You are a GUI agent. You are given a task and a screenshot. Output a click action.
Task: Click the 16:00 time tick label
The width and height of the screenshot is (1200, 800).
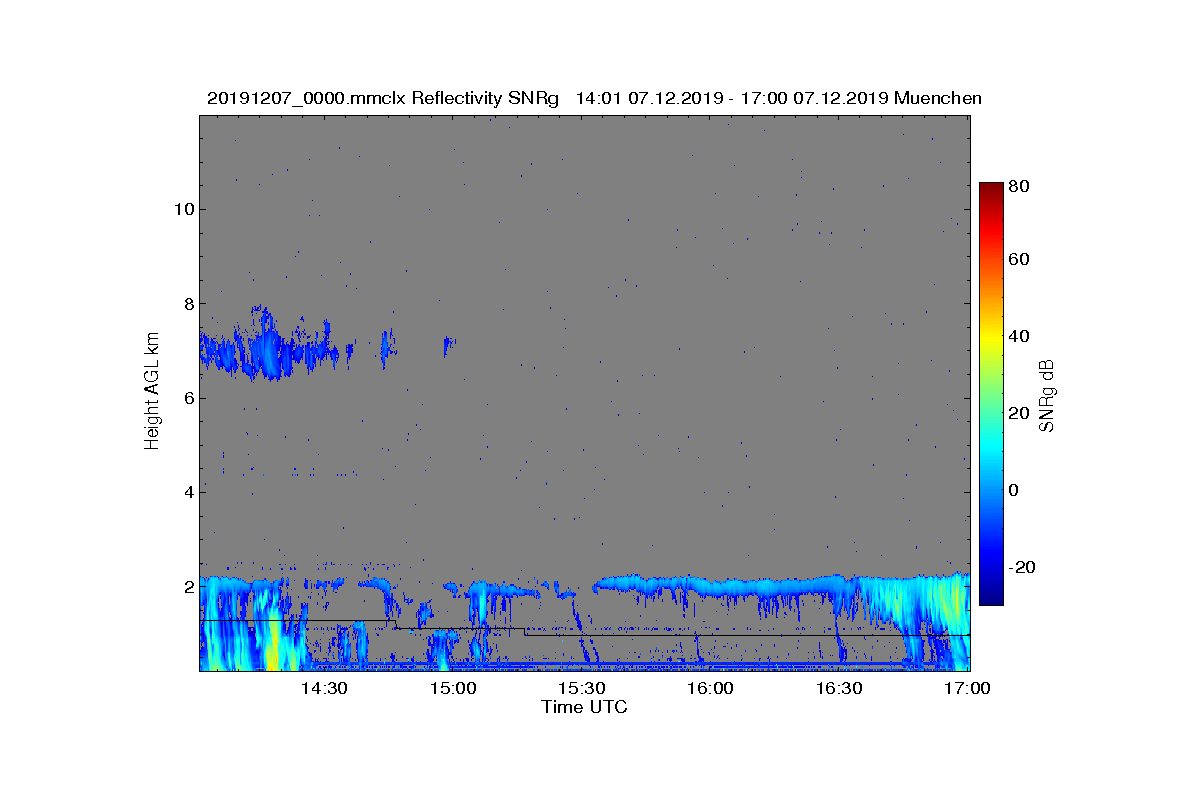[x=711, y=688]
